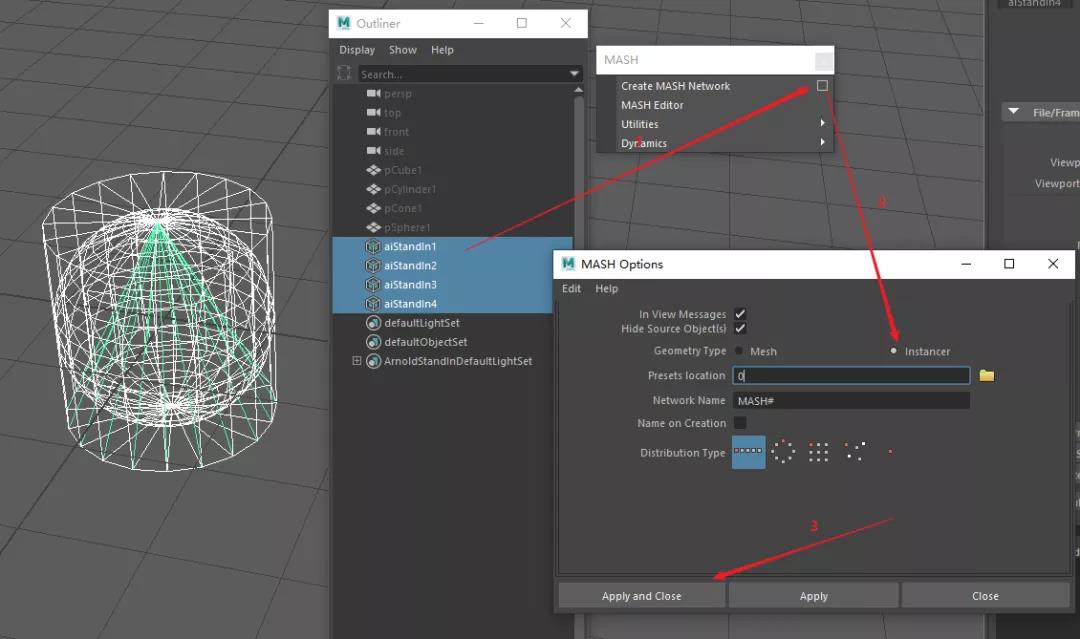The height and width of the screenshot is (639, 1080).
Task: Open the Help menu in Outliner
Action: coord(442,50)
